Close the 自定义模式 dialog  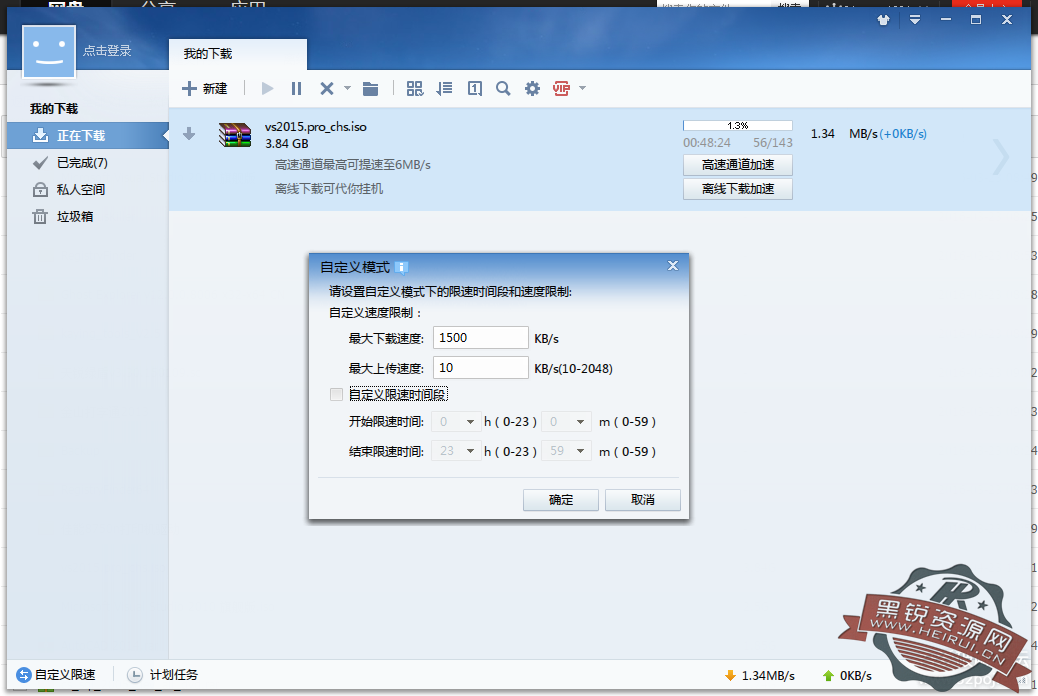tap(673, 266)
